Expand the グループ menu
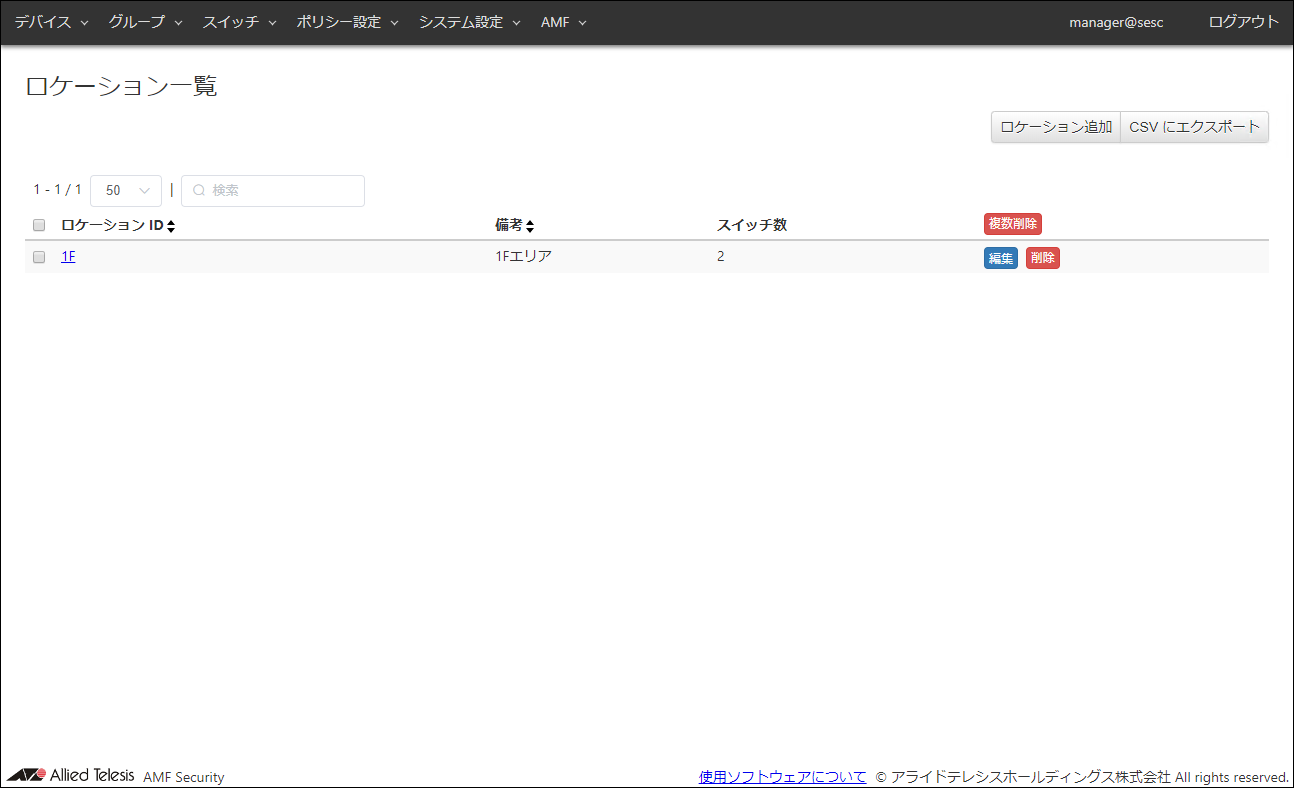 145,22
